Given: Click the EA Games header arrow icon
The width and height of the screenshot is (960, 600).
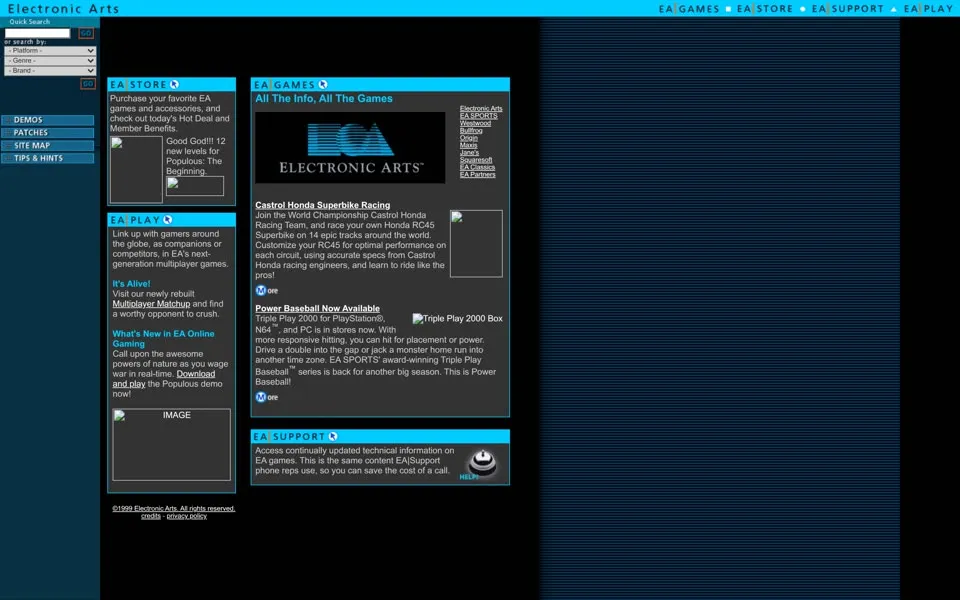Looking at the screenshot, I should 323,84.
